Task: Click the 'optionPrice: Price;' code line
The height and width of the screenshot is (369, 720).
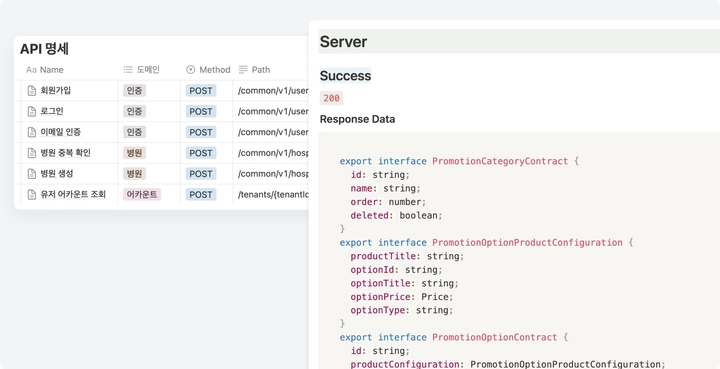Action: click(x=402, y=296)
